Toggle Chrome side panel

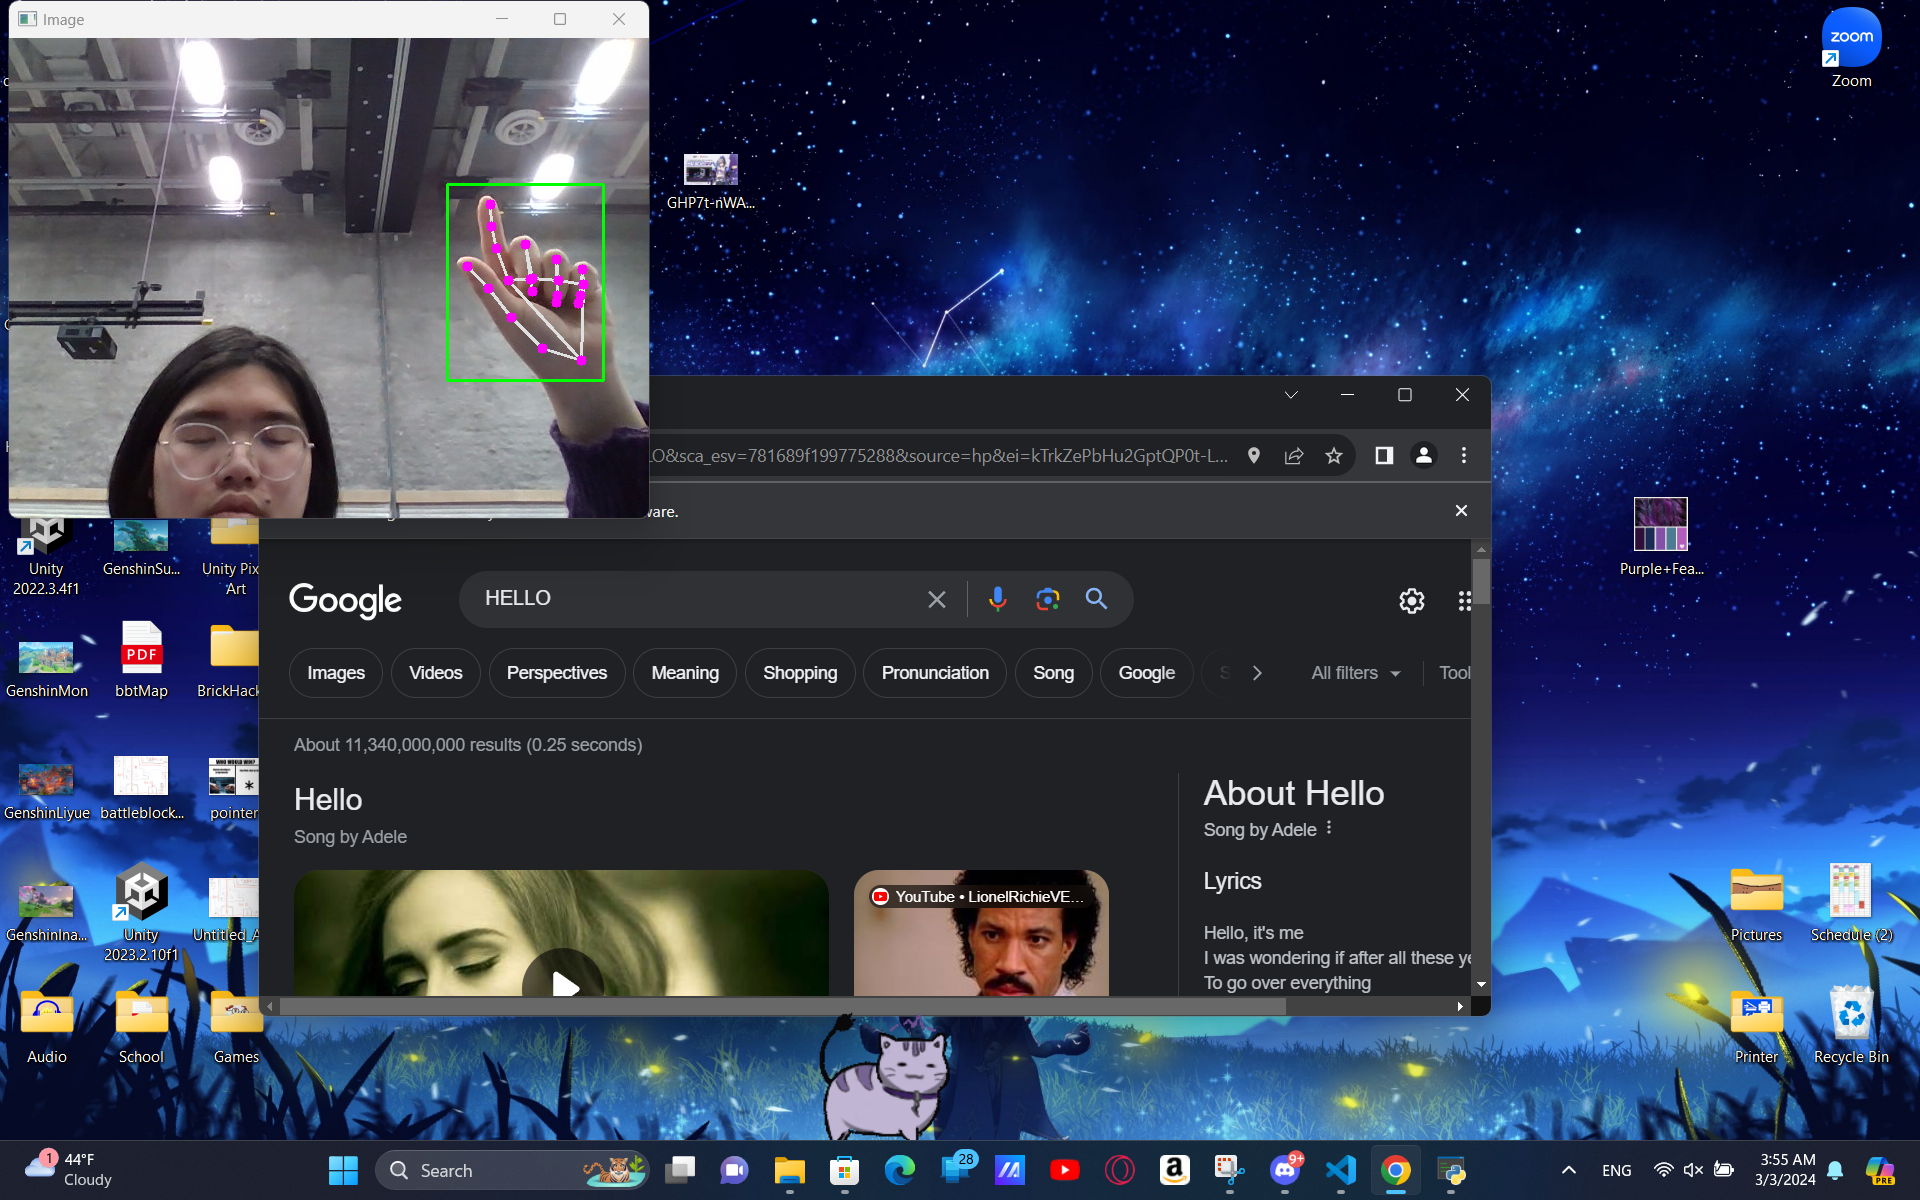tap(1384, 456)
